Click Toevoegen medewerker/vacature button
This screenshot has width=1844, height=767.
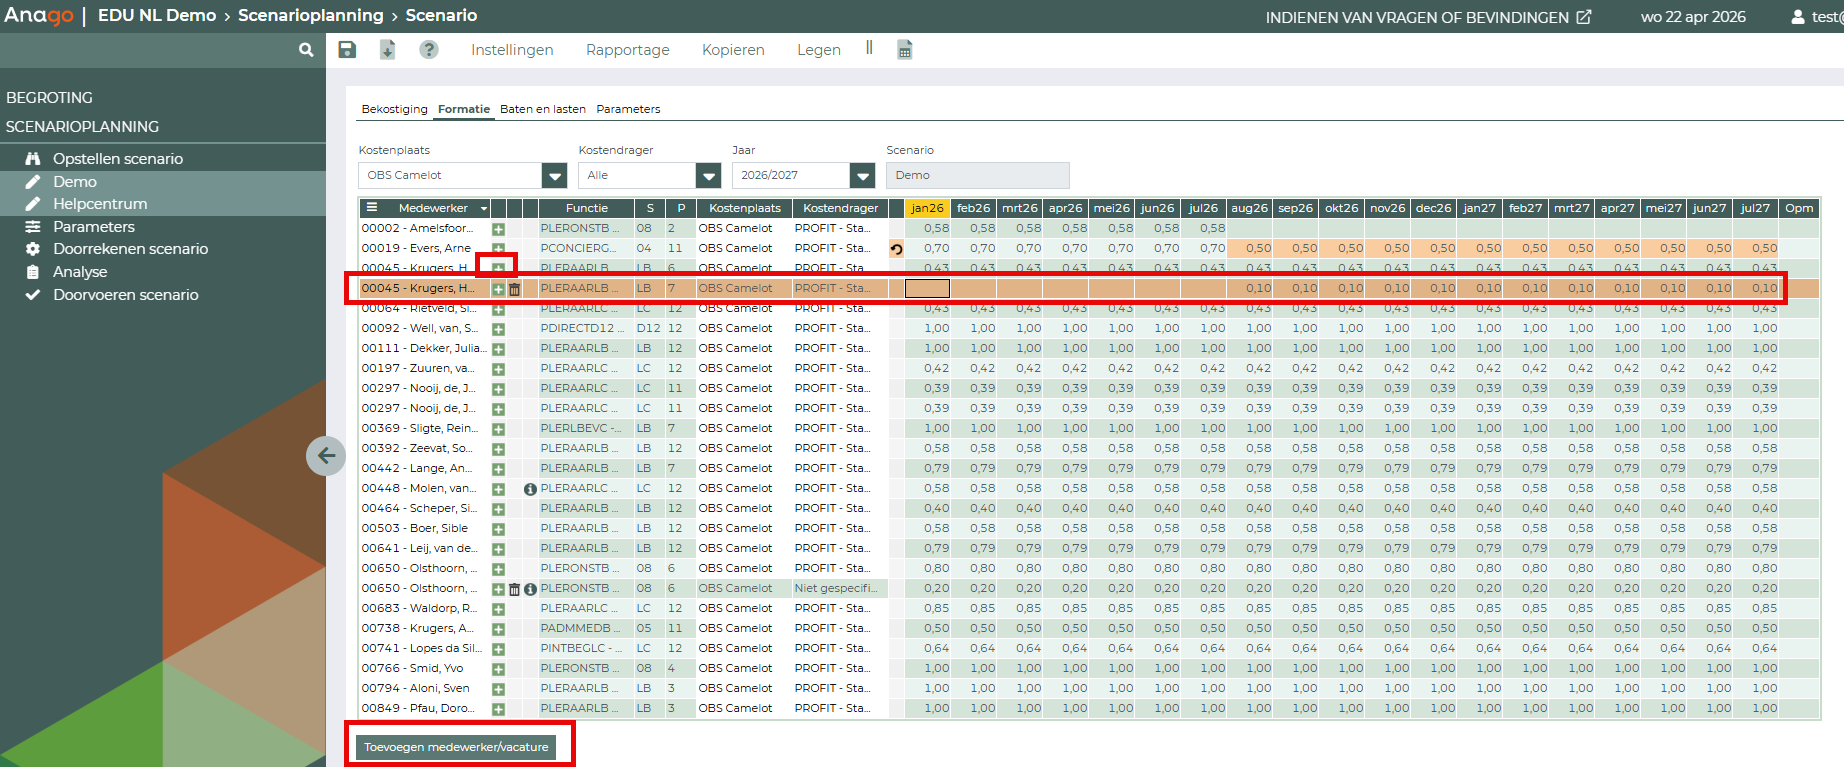point(456,747)
